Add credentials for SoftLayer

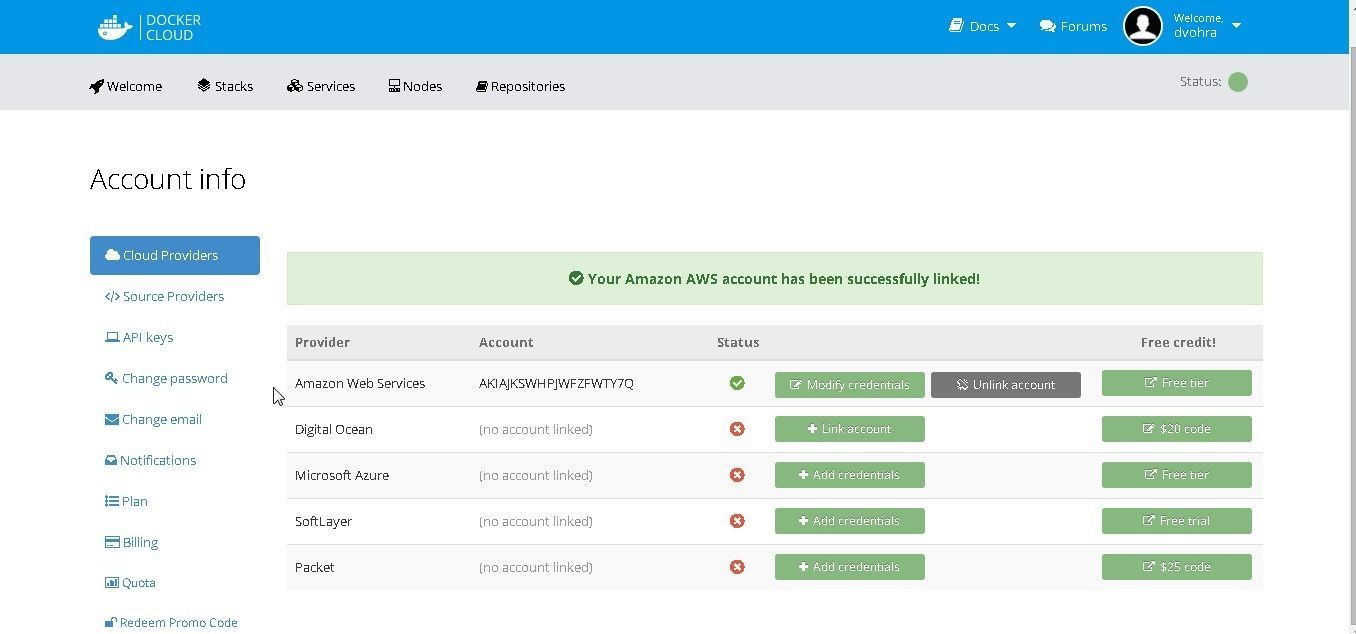click(x=850, y=521)
